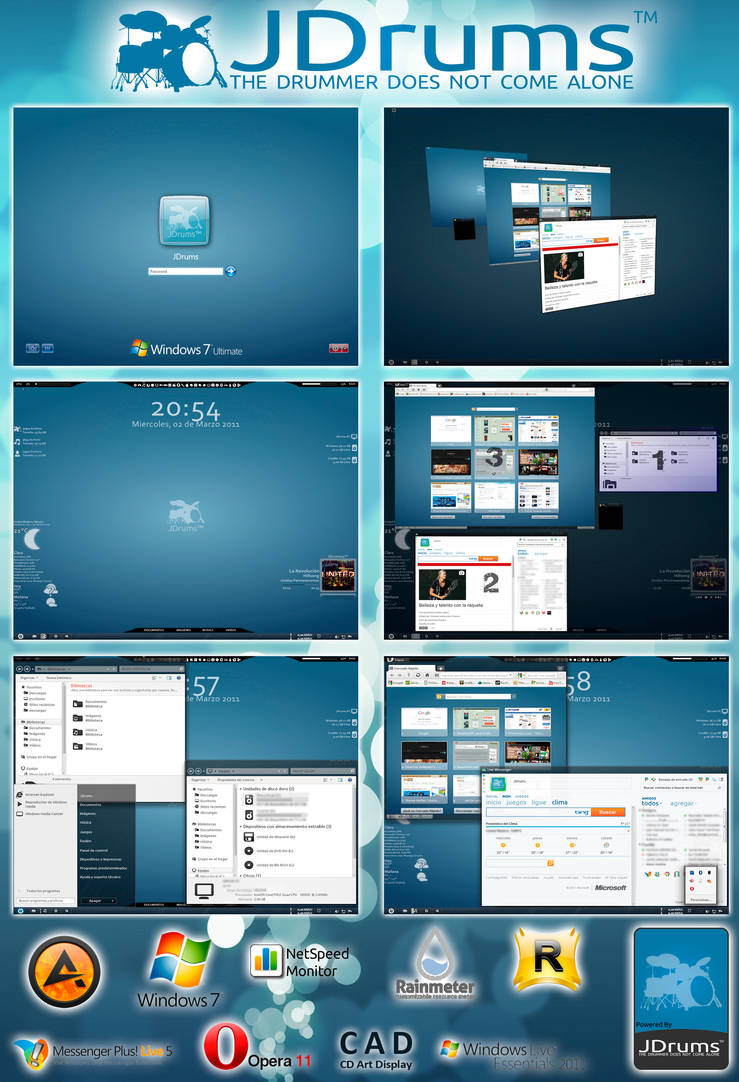
Task: Open the todos filter dropdown in Messenger
Action: pyautogui.click(x=651, y=803)
